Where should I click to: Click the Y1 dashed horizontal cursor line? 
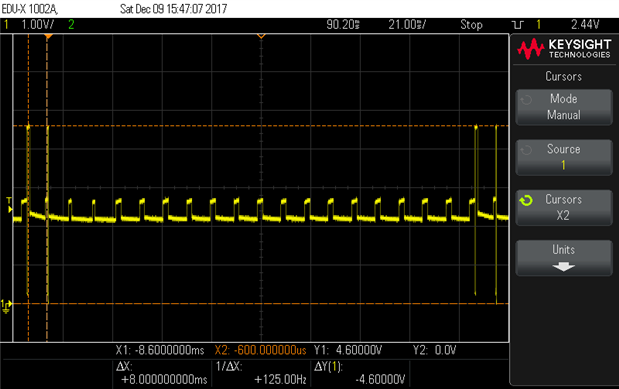click(261, 126)
